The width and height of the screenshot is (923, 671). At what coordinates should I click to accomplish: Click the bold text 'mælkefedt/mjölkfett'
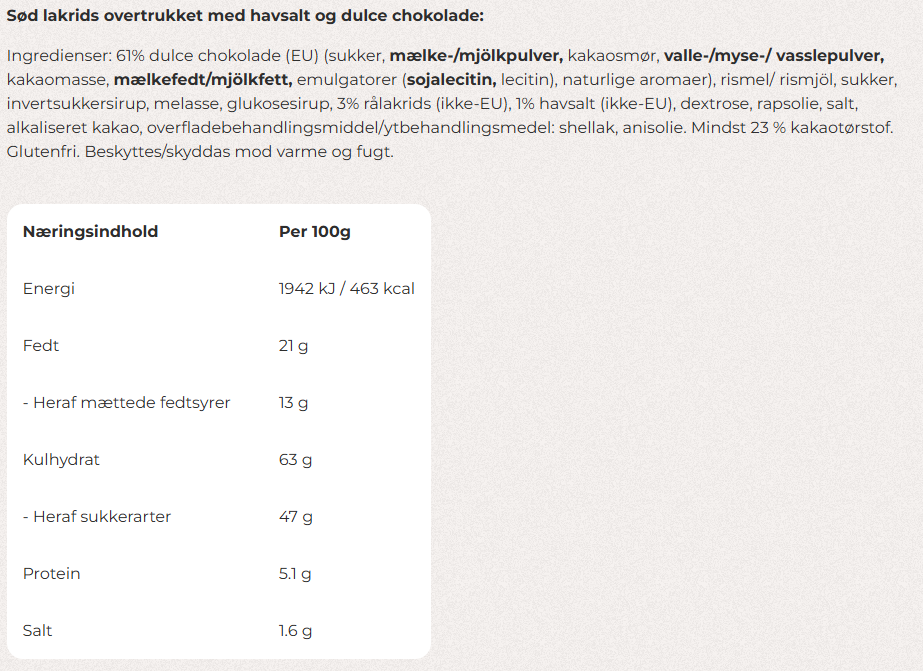coord(203,79)
